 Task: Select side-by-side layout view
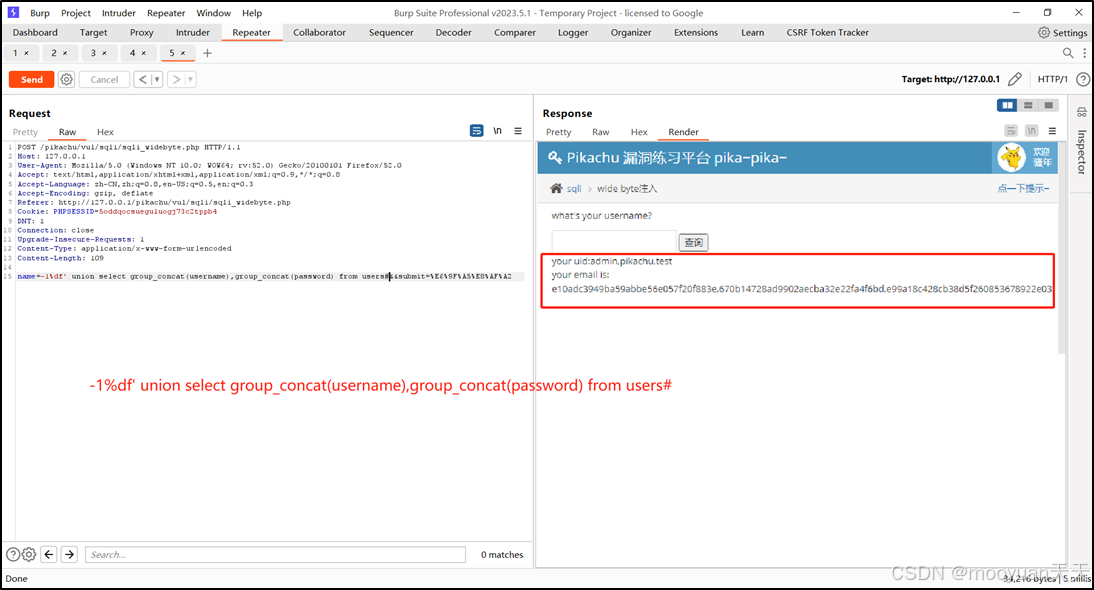click(1007, 105)
